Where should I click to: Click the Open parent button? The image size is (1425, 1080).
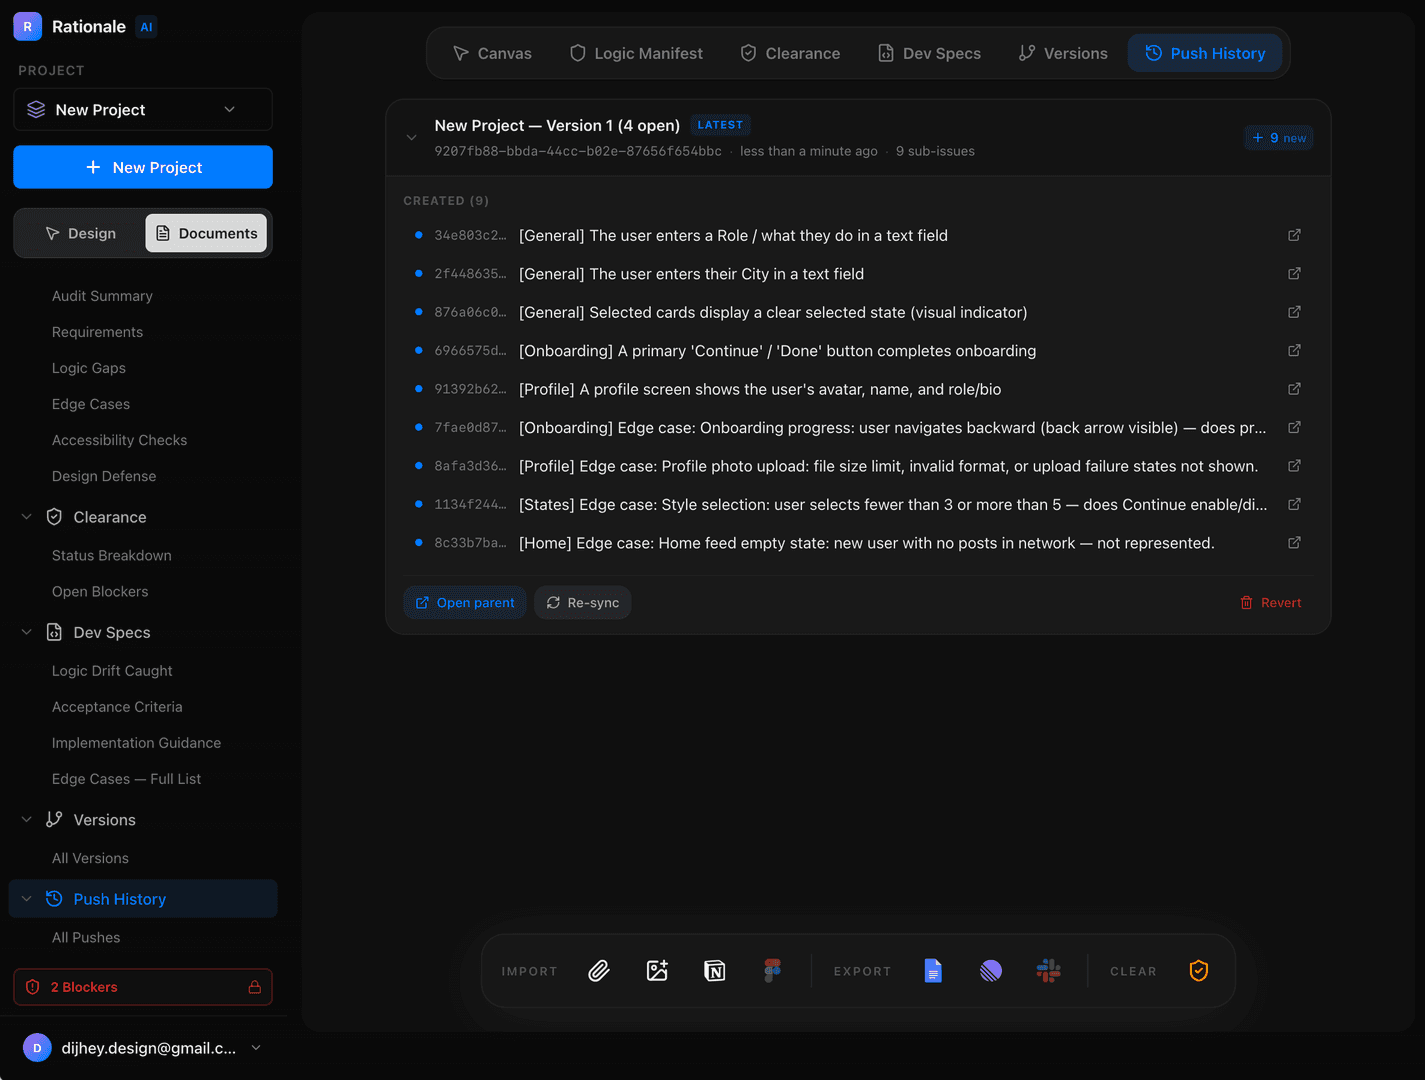[465, 602]
